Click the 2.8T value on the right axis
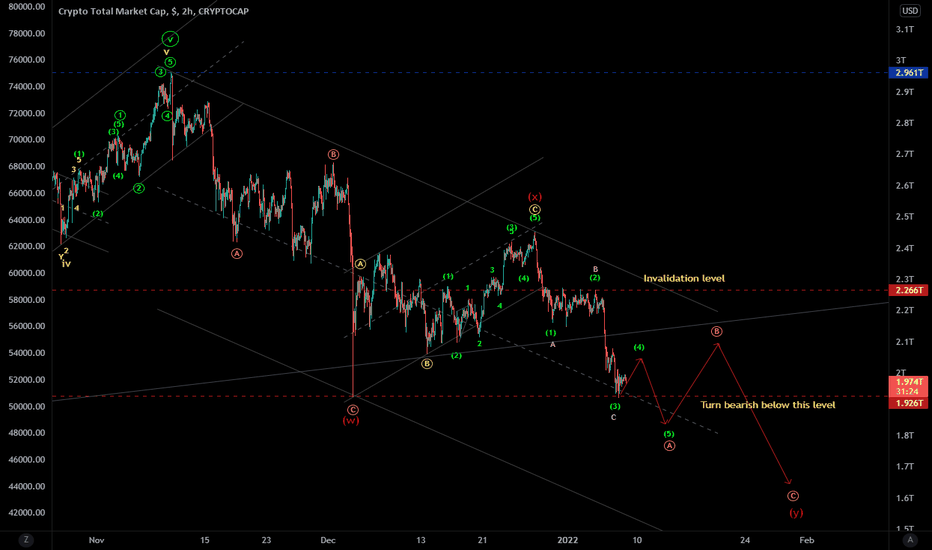Image resolution: width=932 pixels, height=550 pixels. pos(905,123)
